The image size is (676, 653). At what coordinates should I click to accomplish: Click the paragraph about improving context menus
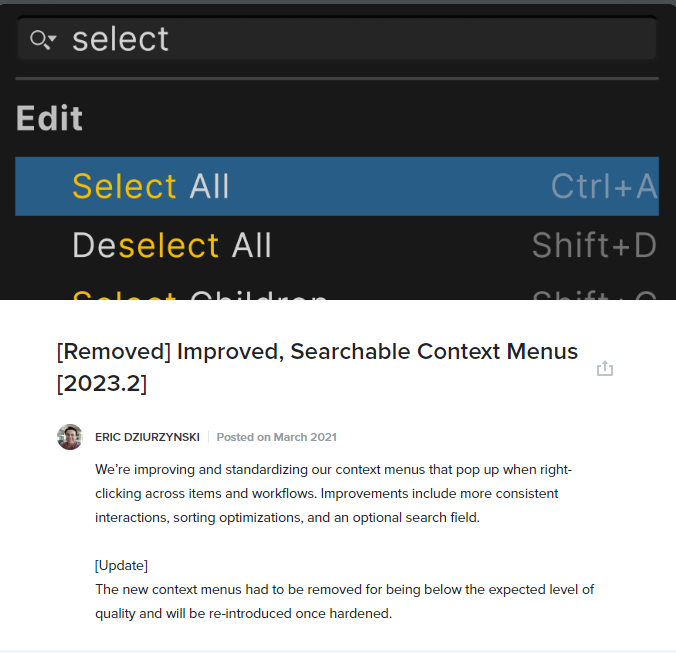tap(334, 493)
